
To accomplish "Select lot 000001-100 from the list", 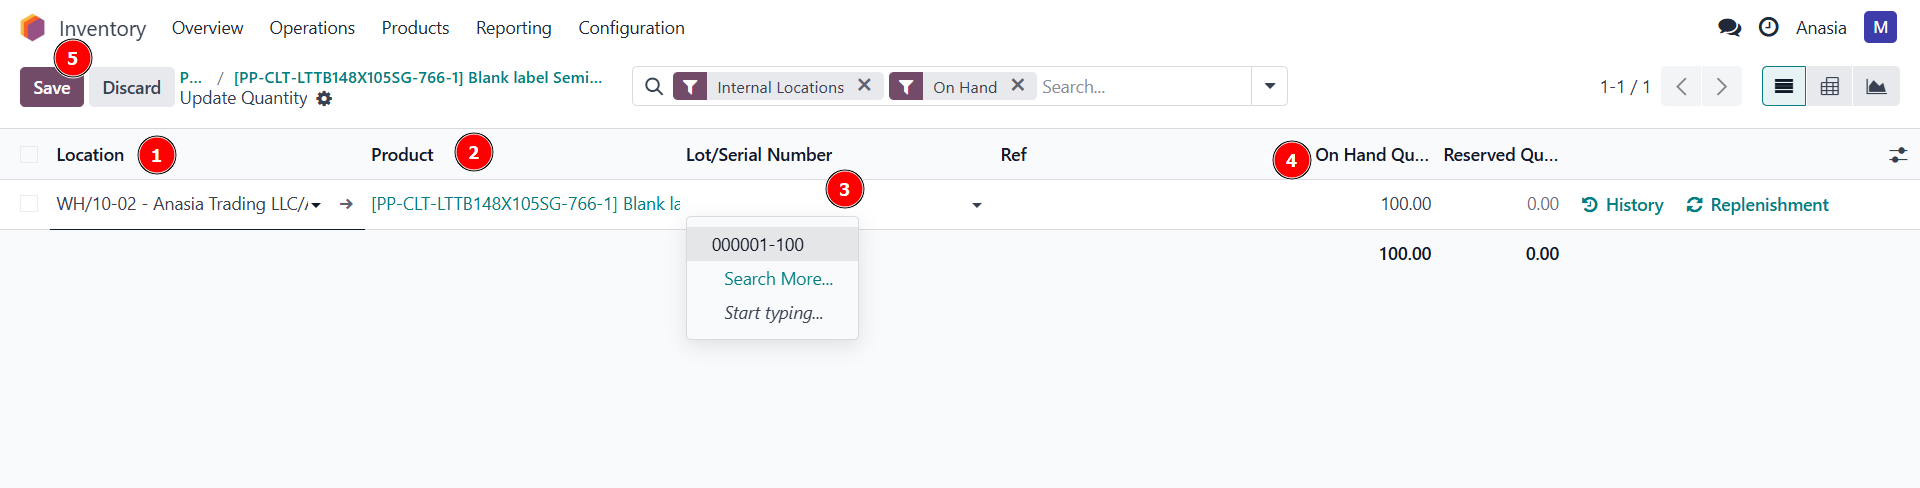I will pyautogui.click(x=758, y=245).
